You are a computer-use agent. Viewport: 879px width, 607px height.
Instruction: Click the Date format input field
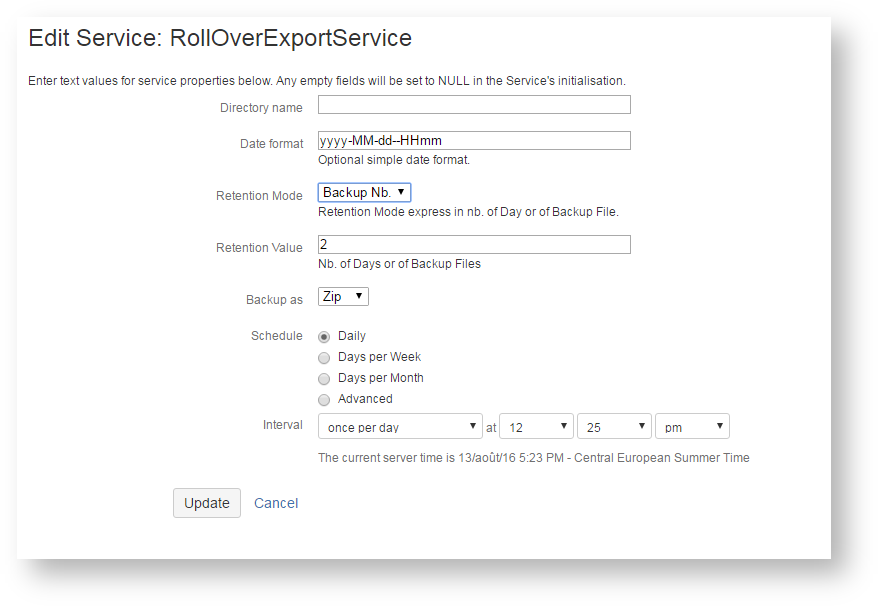[474, 141]
